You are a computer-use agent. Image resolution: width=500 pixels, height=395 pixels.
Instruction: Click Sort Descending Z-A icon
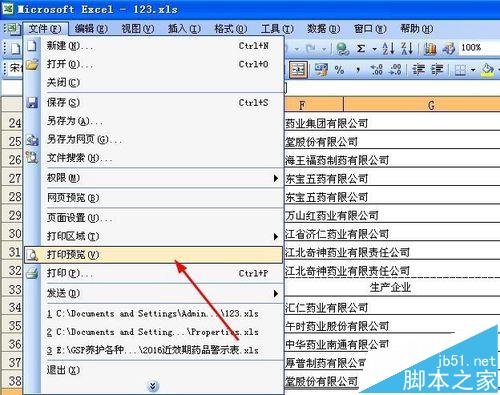[x=407, y=49]
